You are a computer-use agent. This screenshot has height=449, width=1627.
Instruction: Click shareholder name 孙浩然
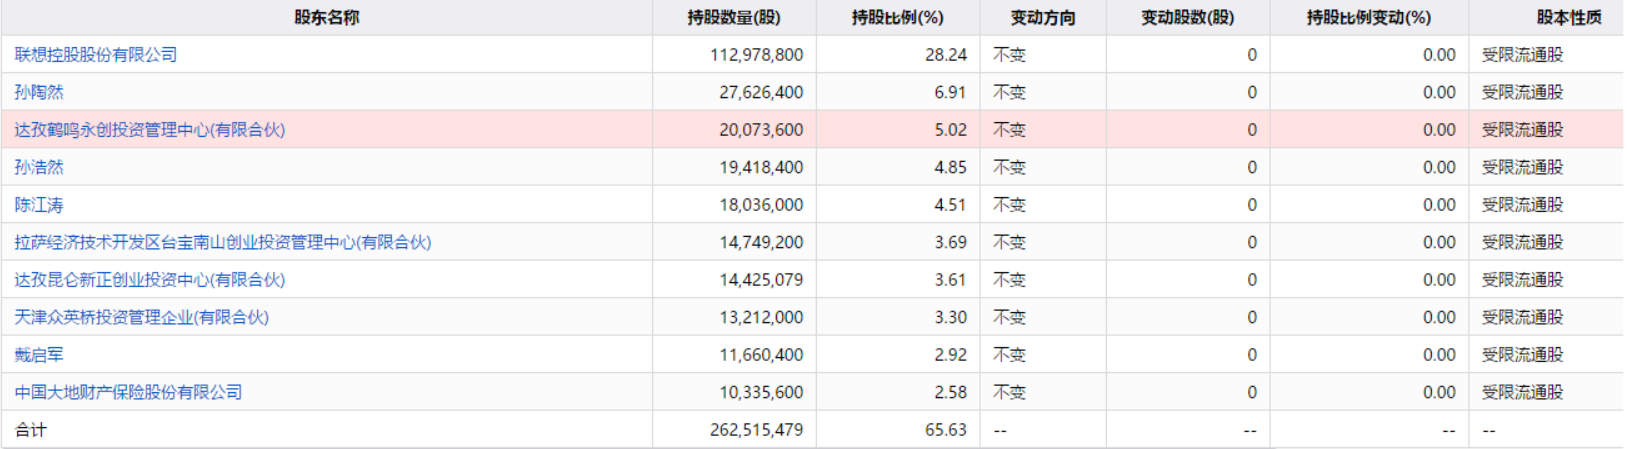39,167
